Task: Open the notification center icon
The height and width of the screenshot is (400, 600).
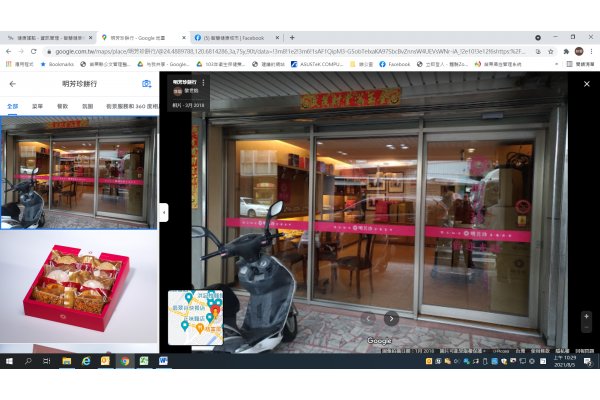Action: (x=587, y=361)
